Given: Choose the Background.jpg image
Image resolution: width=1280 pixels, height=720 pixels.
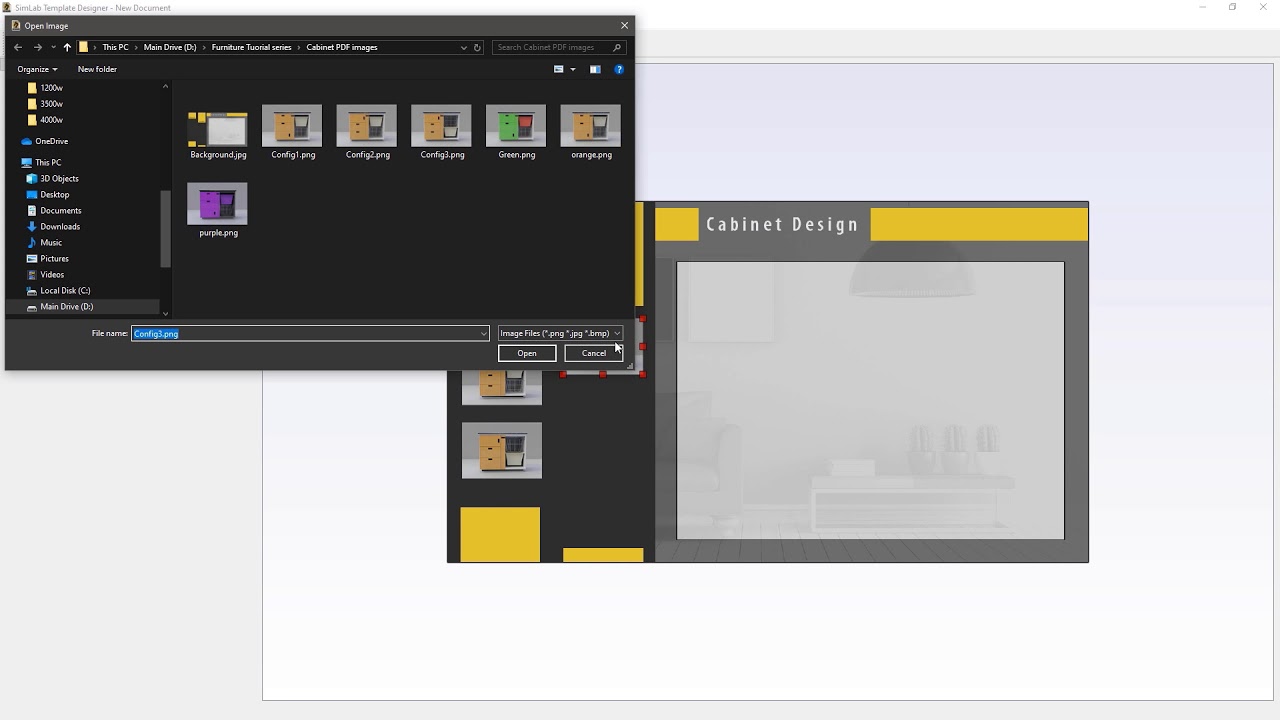Looking at the screenshot, I should pos(218,132).
